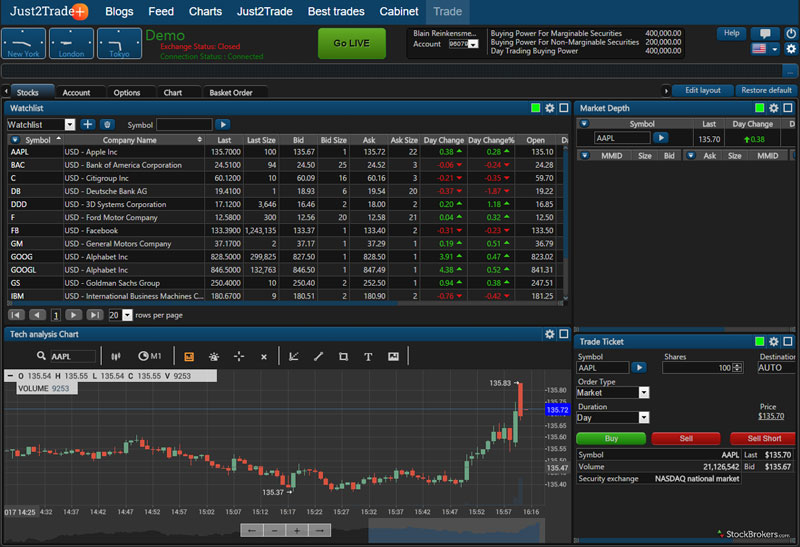The image size is (800, 547).
Task: Click the green Buy button
Action: (611, 438)
